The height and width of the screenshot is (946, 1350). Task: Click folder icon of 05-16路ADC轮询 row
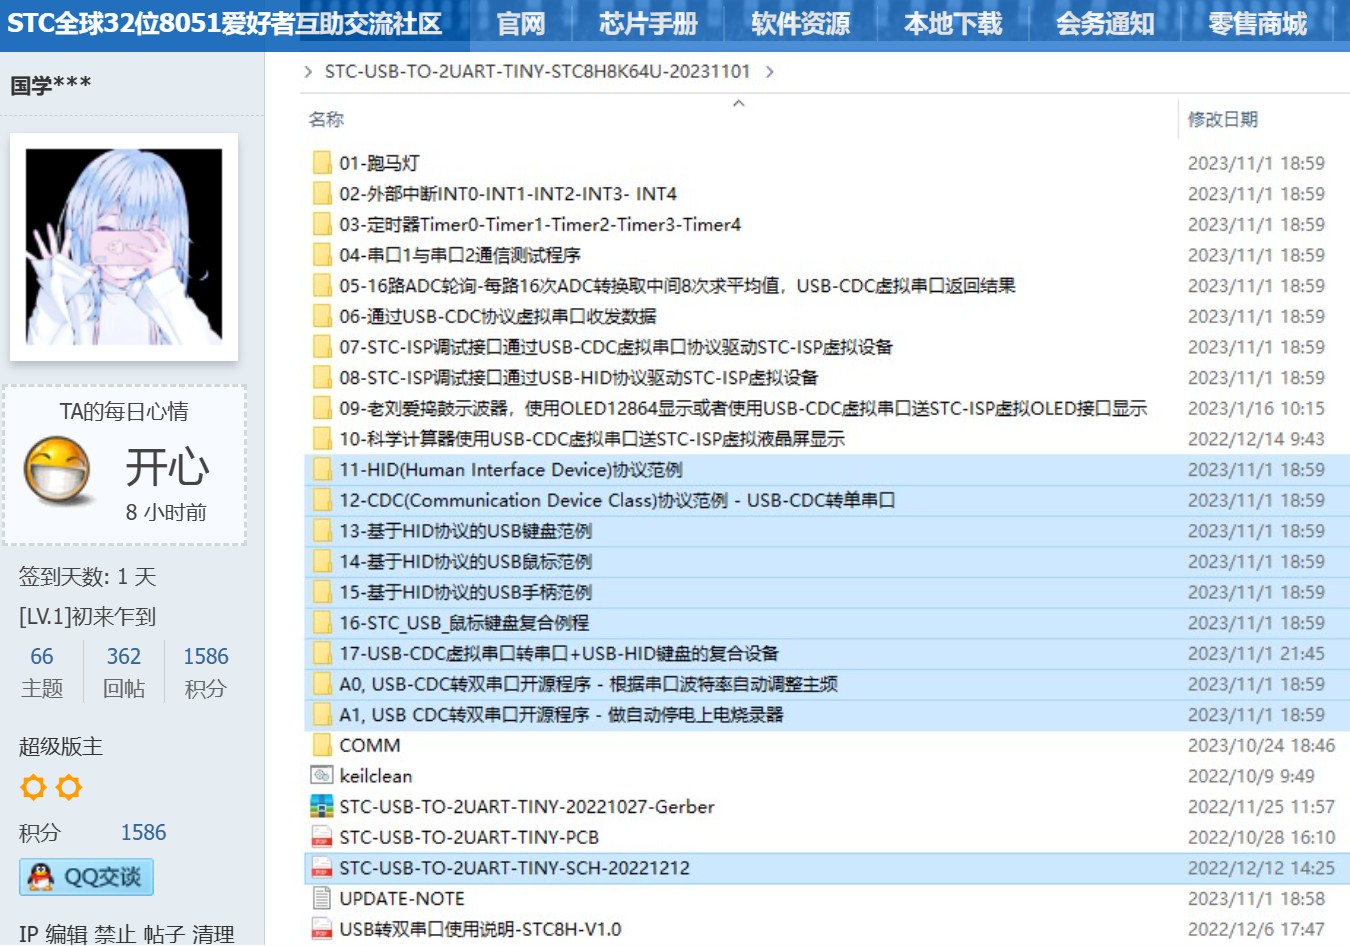322,286
